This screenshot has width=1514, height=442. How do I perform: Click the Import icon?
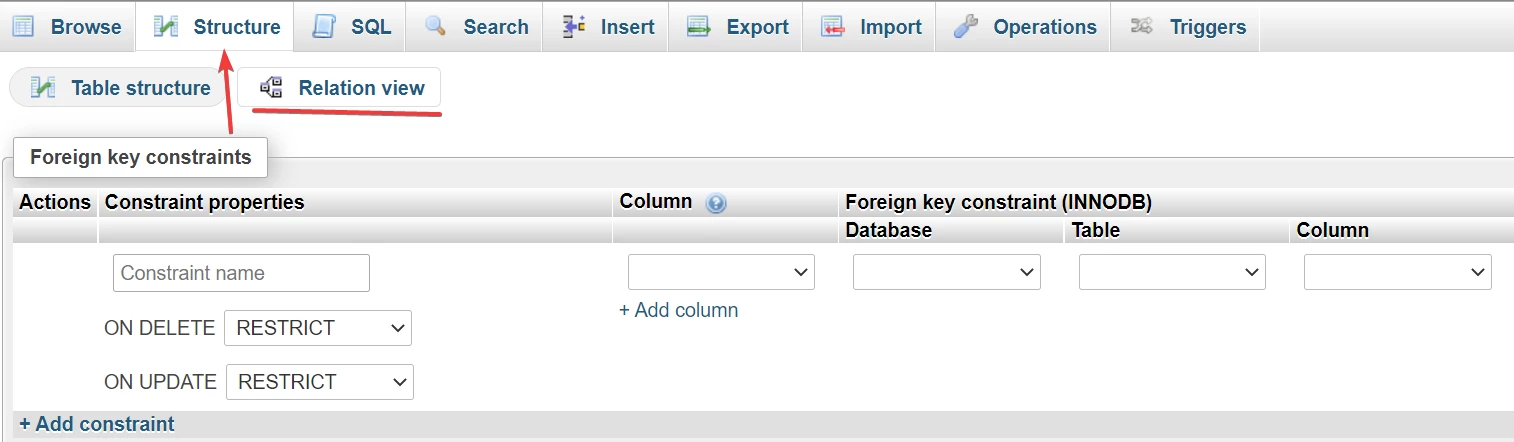click(x=833, y=27)
